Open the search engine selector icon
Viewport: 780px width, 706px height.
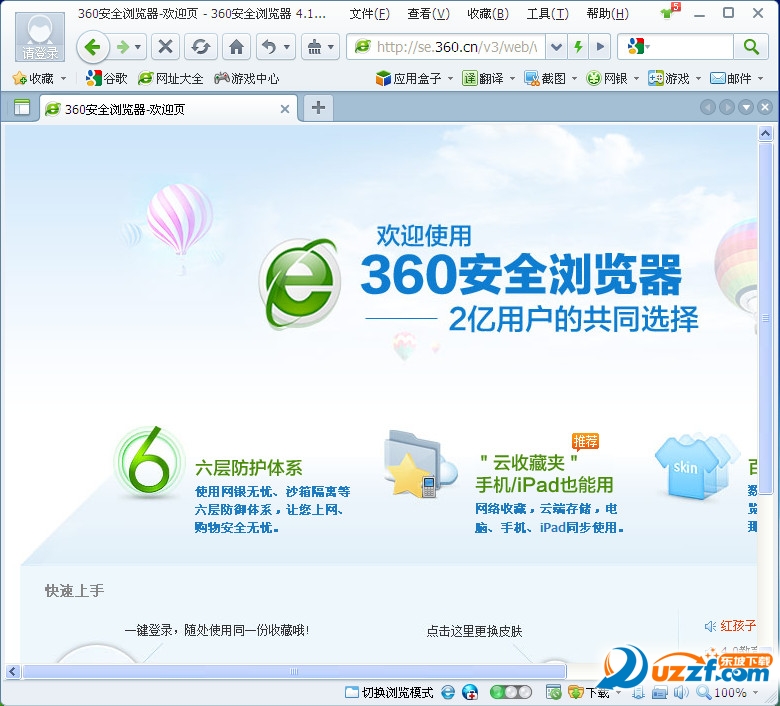tap(638, 47)
